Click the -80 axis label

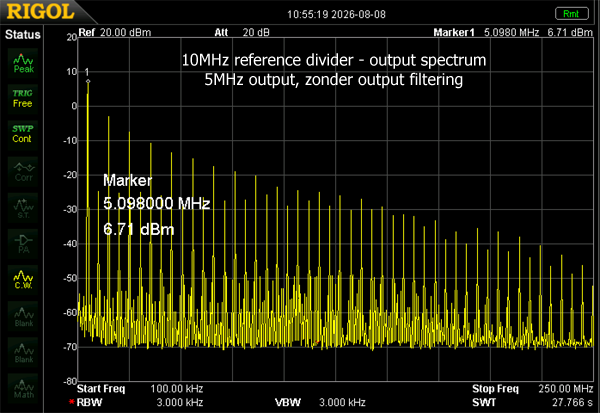(70, 382)
